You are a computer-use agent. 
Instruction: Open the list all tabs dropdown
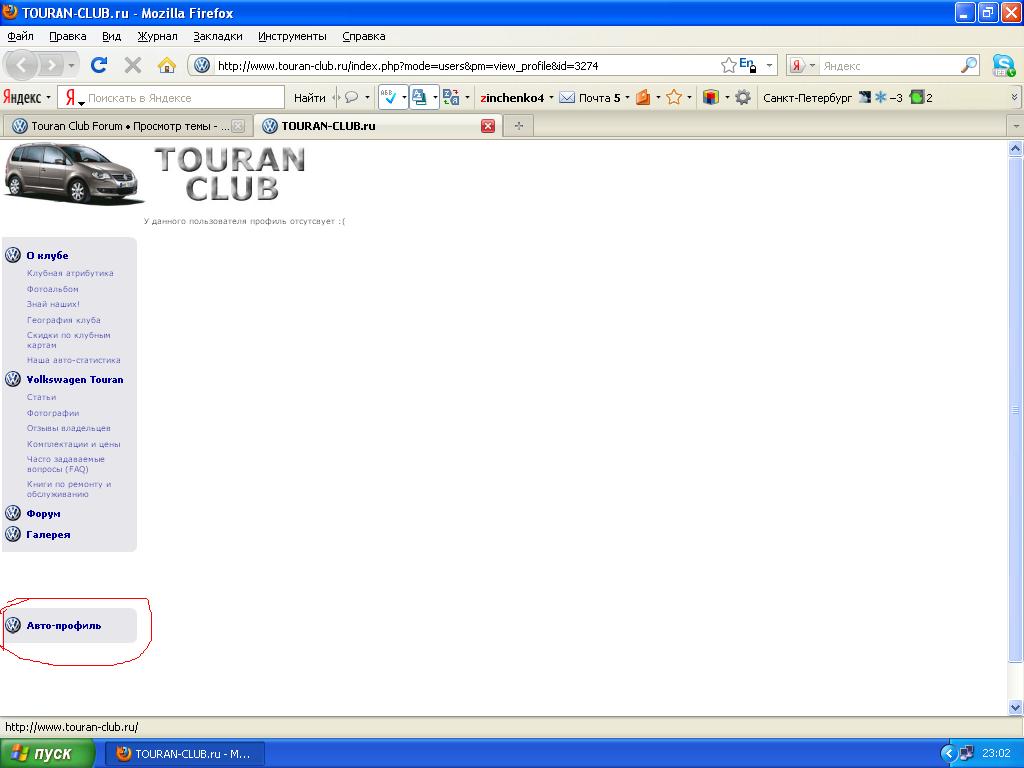pos(1016,125)
